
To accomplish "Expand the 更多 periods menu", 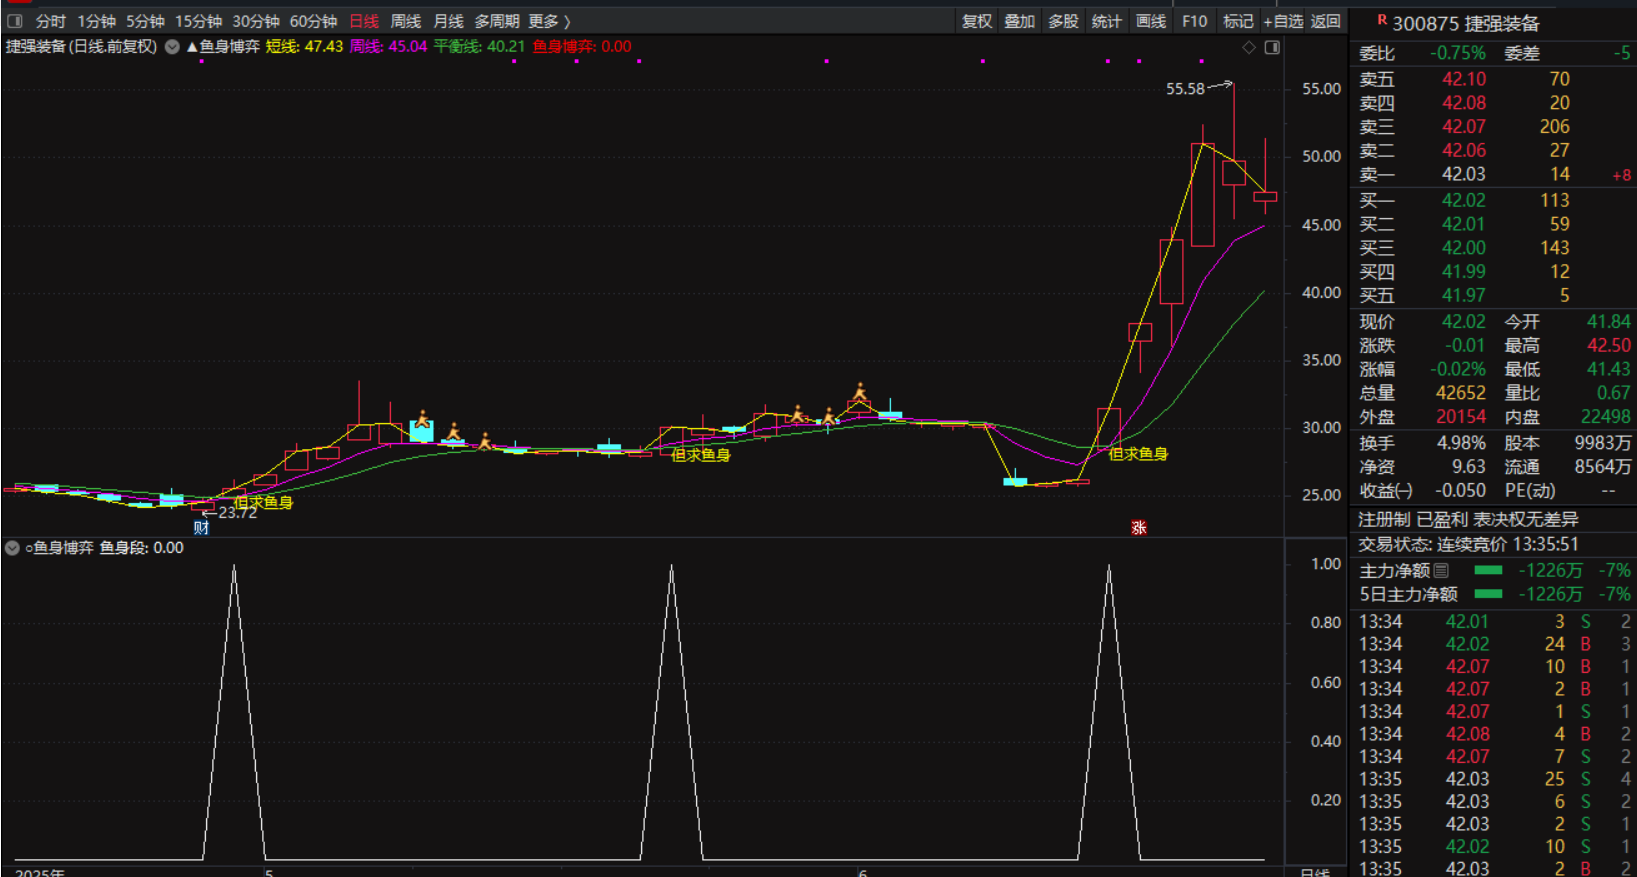I will pyautogui.click(x=549, y=21).
